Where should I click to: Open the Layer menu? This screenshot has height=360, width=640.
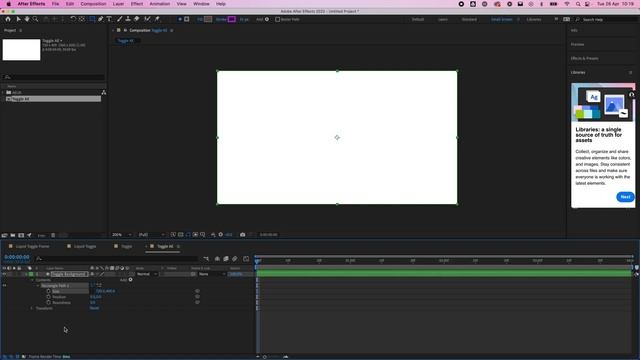point(118,4)
